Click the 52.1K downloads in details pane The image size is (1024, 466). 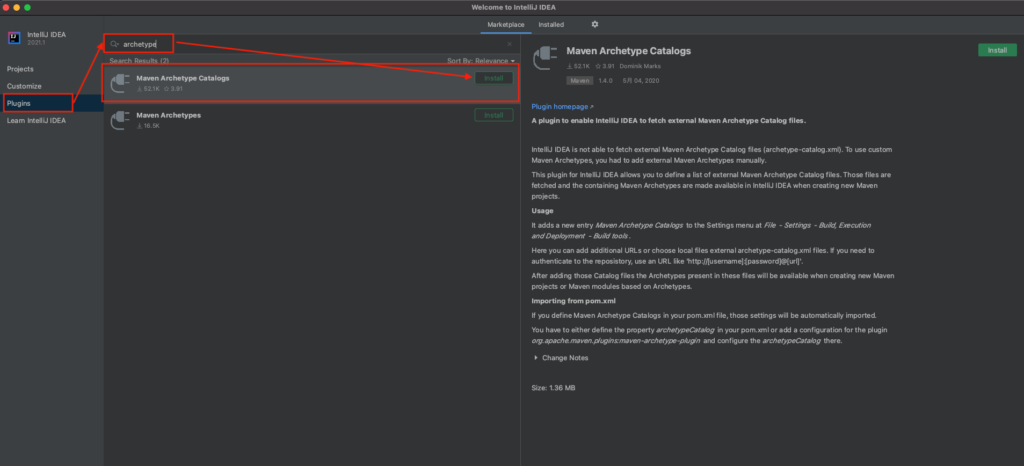point(578,67)
